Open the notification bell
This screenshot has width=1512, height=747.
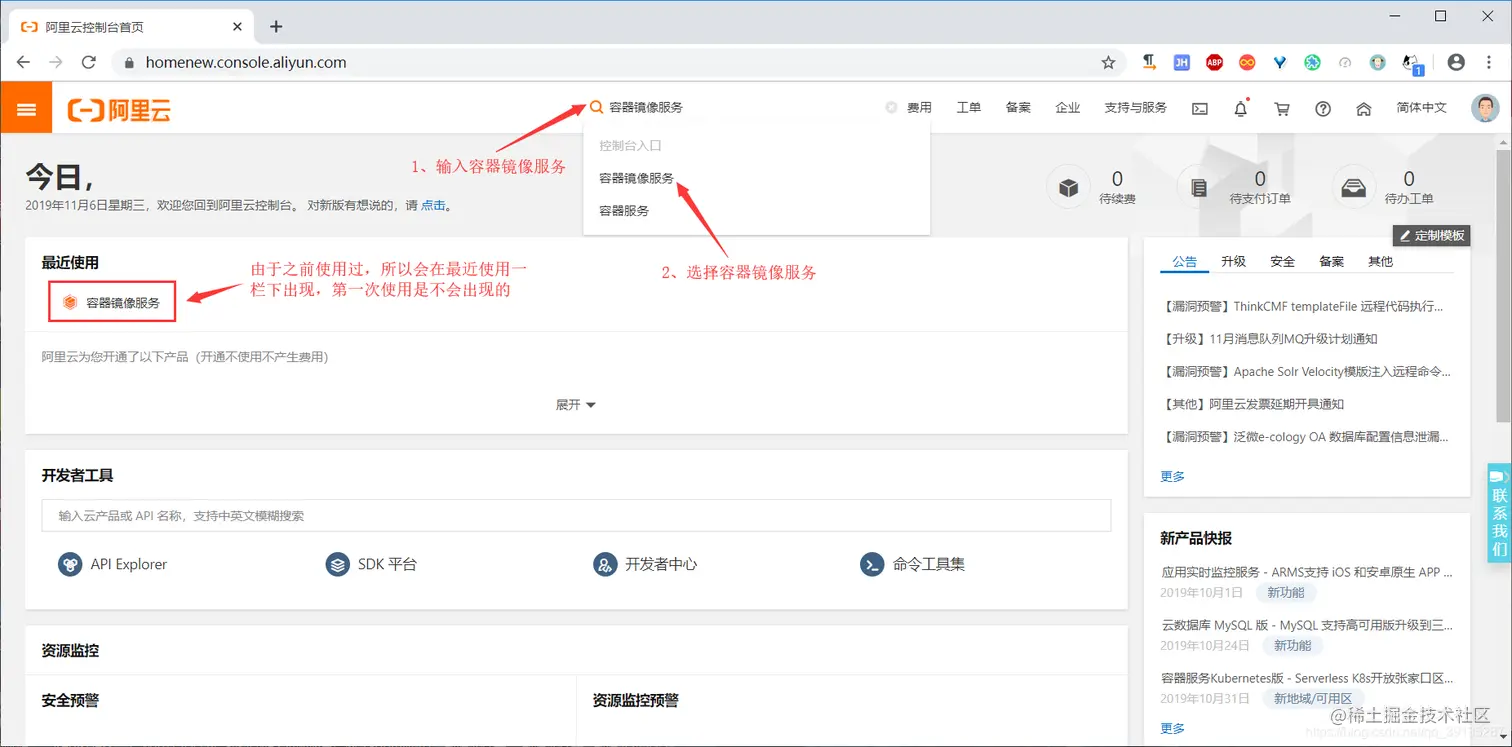point(1241,109)
